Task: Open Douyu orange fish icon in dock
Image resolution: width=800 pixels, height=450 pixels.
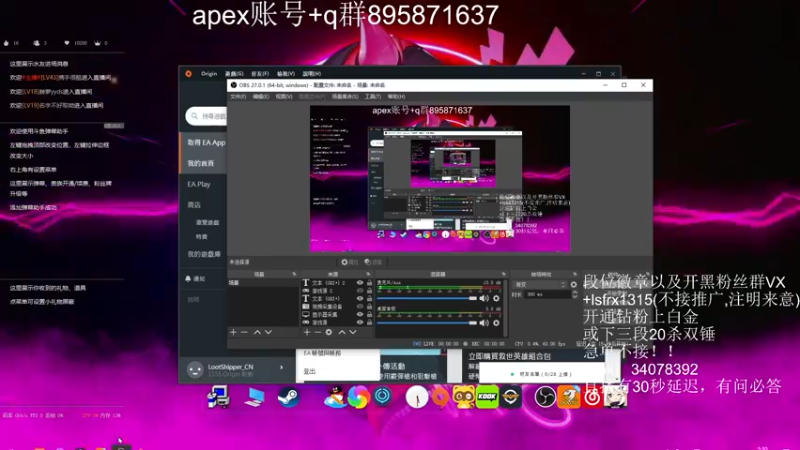Action: pos(568,397)
